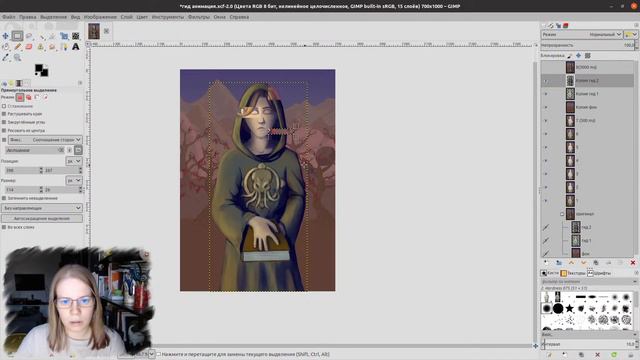Select the Rectangle Select tool
The width and height of the screenshot is (640, 360).
click(x=17, y=36)
